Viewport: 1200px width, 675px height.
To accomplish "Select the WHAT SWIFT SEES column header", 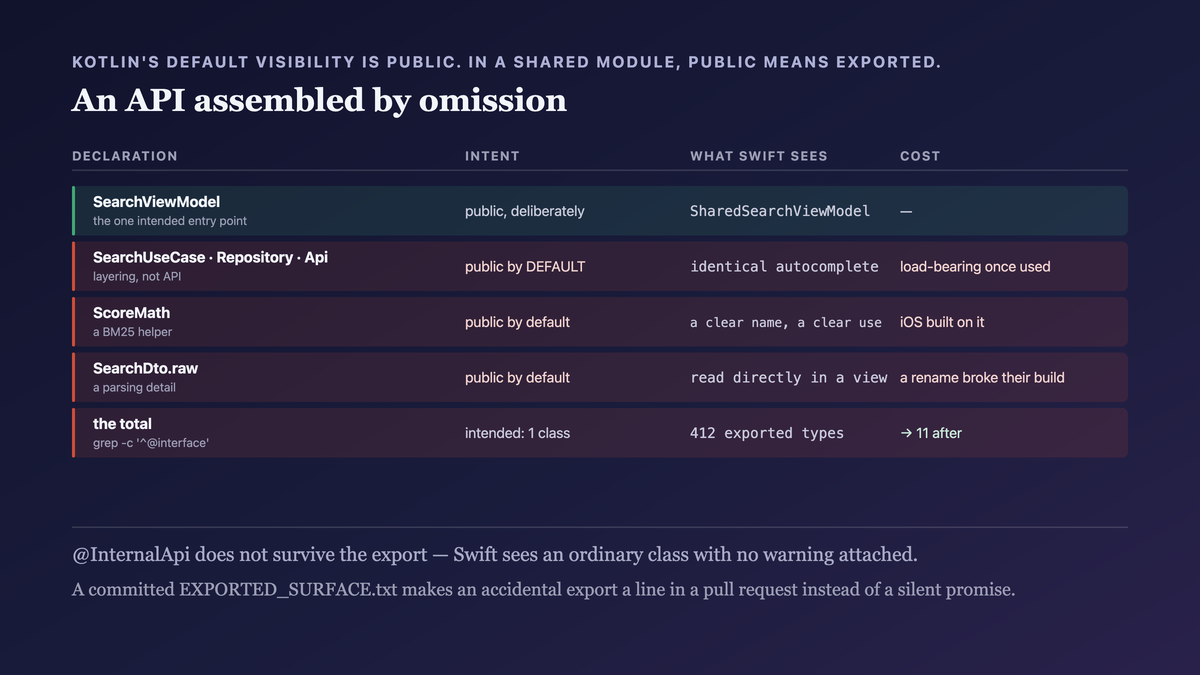I will (759, 156).
